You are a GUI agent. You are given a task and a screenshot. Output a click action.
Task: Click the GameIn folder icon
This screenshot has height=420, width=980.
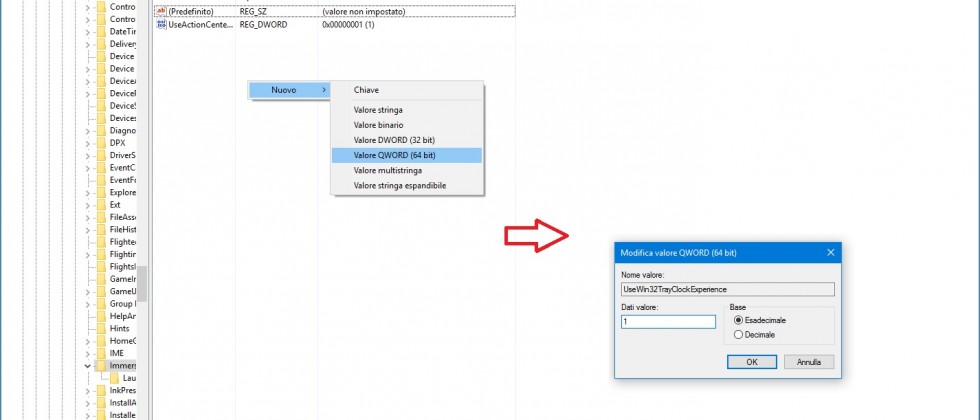point(101,279)
